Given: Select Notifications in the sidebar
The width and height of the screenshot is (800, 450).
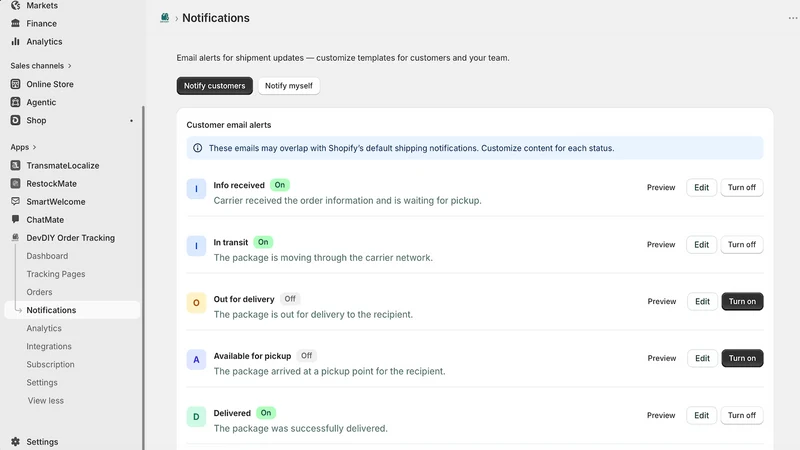Looking at the screenshot, I should (72, 310).
